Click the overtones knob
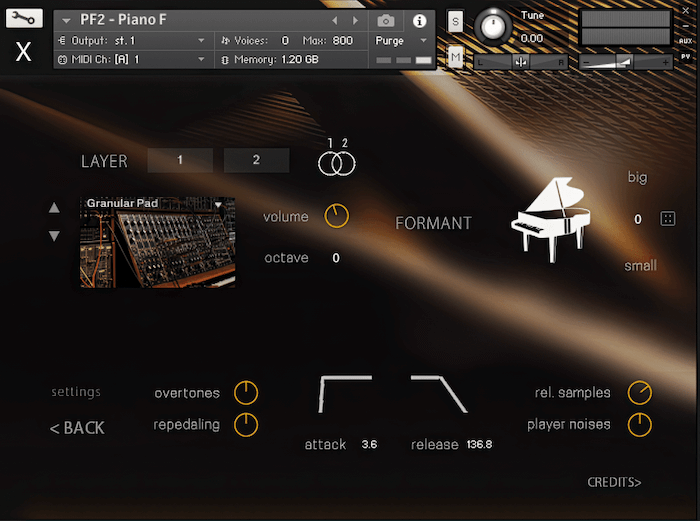Image resolution: width=700 pixels, height=521 pixels. 246,393
